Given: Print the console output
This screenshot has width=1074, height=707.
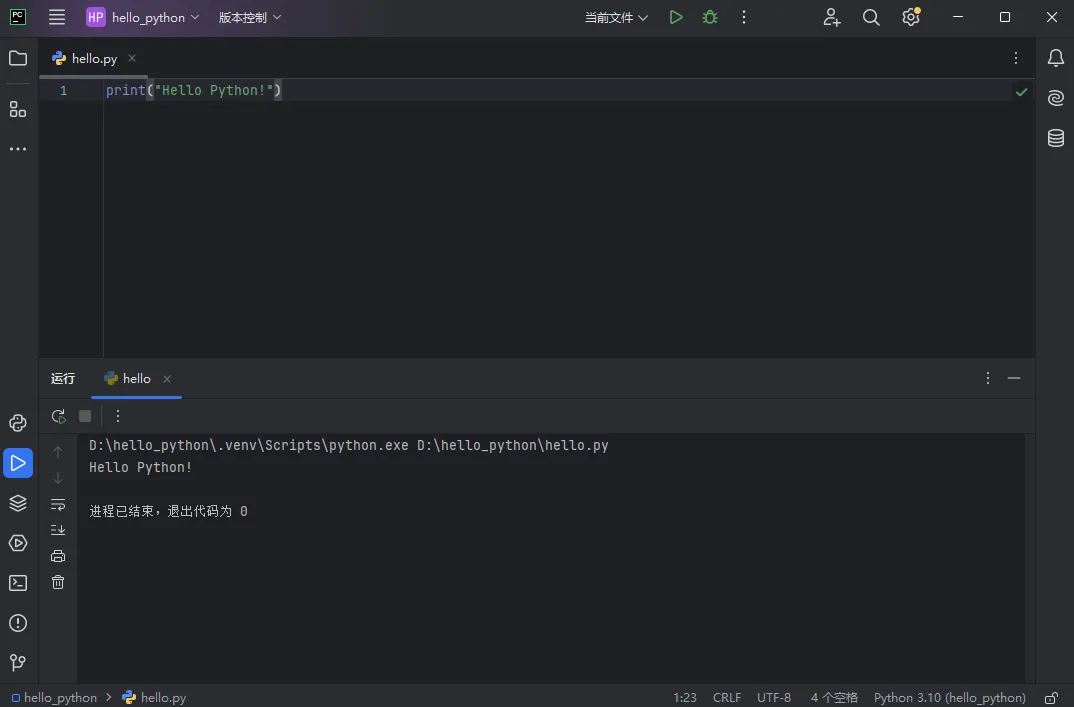Looking at the screenshot, I should [x=58, y=556].
